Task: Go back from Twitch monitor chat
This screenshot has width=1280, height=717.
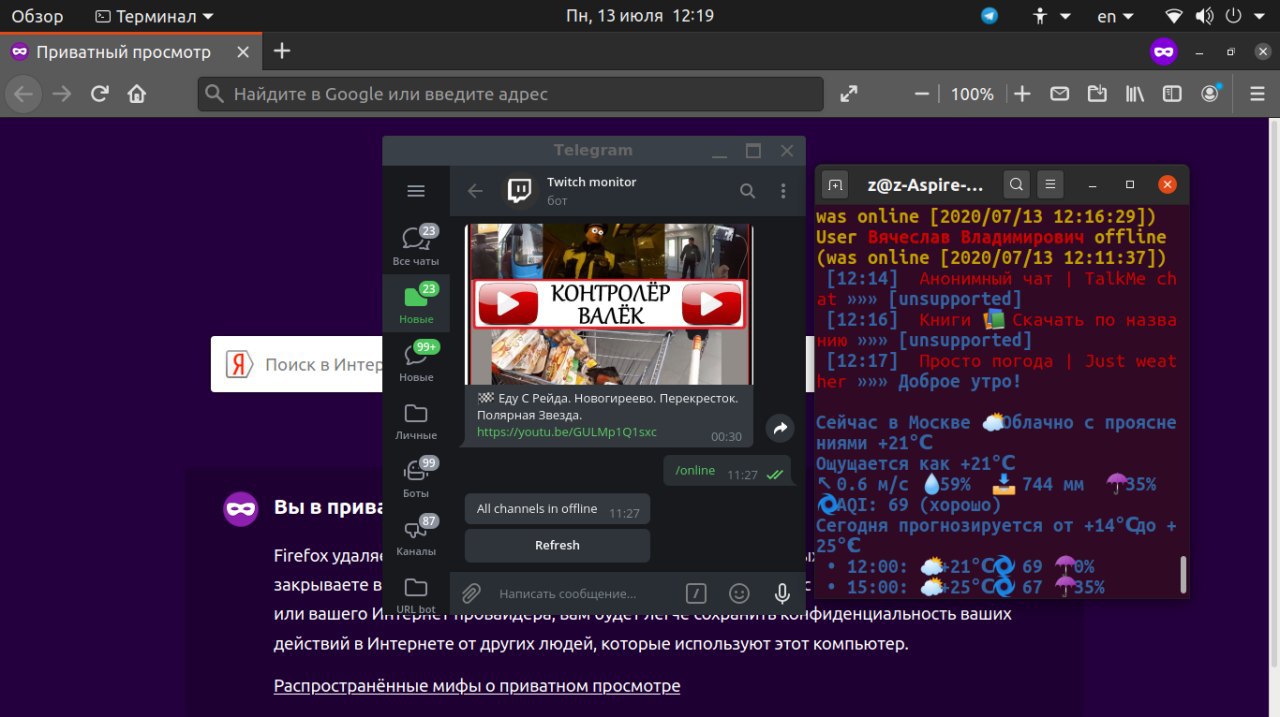Action: [476, 191]
